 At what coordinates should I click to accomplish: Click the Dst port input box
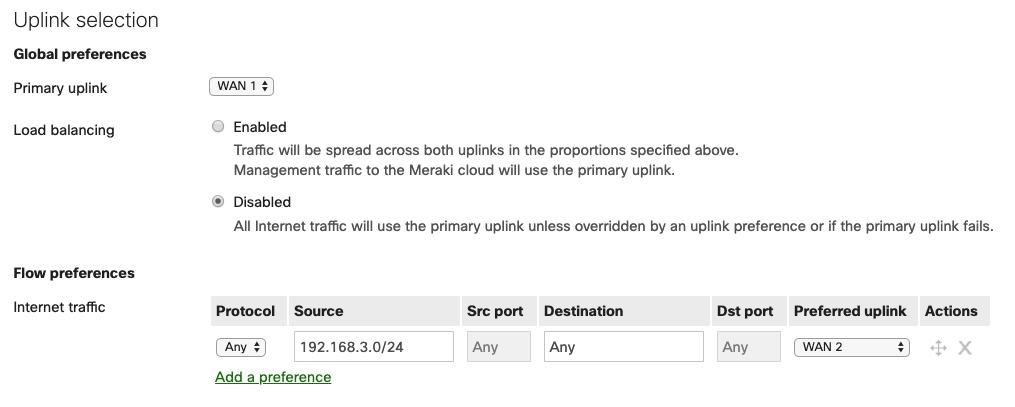point(747,347)
